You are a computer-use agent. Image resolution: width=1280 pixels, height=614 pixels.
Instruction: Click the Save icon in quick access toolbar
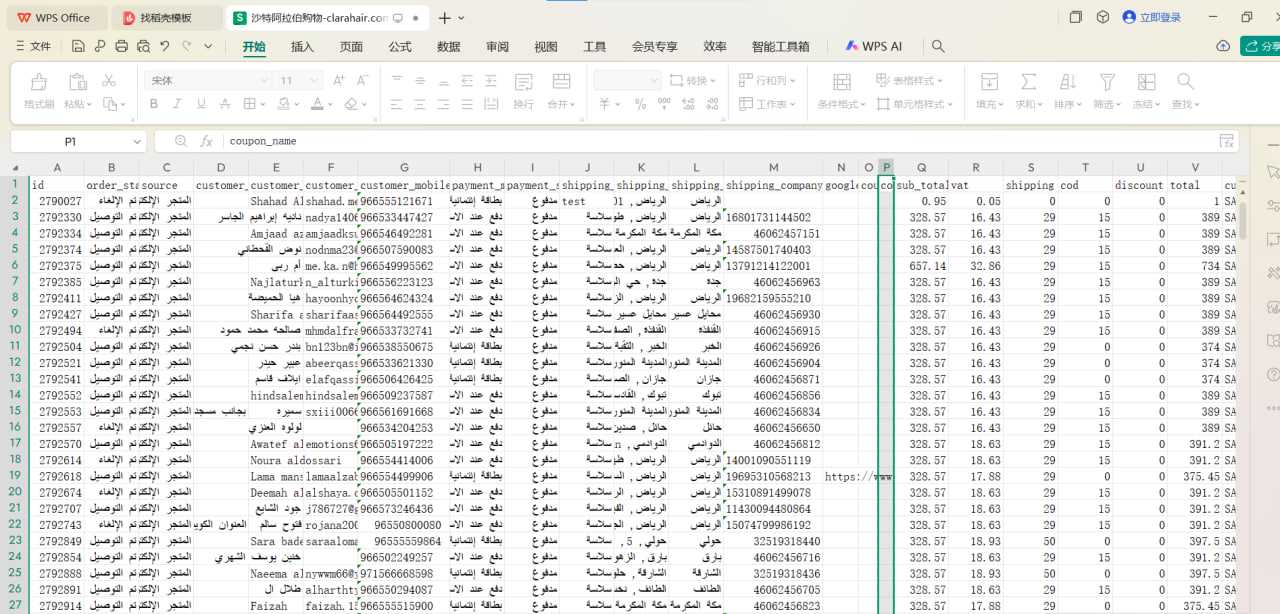(77, 46)
